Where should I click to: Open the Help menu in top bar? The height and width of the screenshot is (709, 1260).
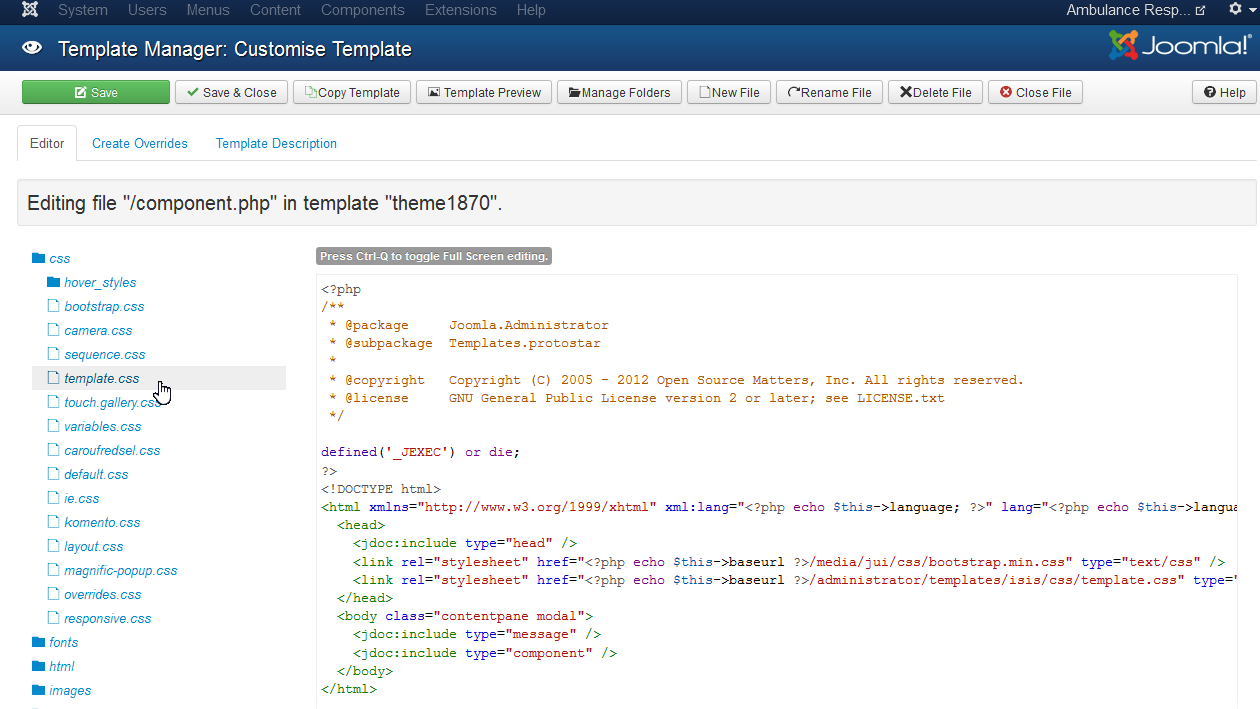(531, 10)
